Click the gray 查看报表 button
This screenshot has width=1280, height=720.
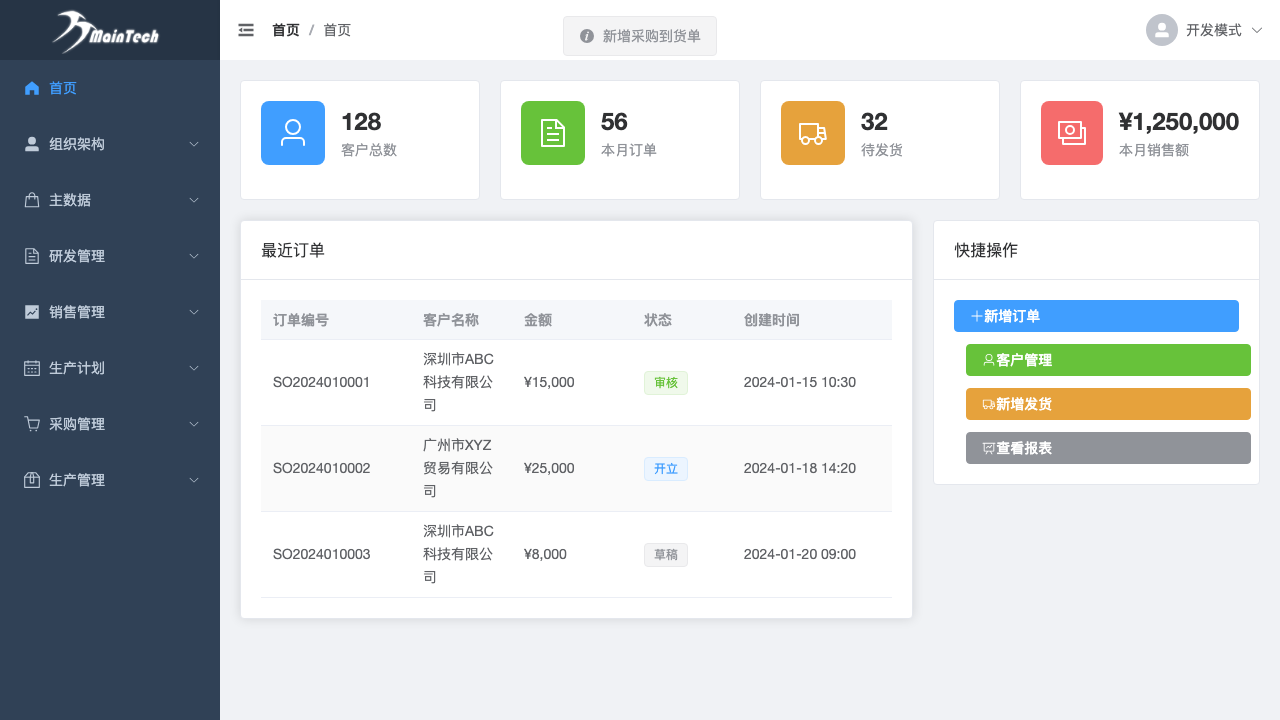coord(1108,448)
